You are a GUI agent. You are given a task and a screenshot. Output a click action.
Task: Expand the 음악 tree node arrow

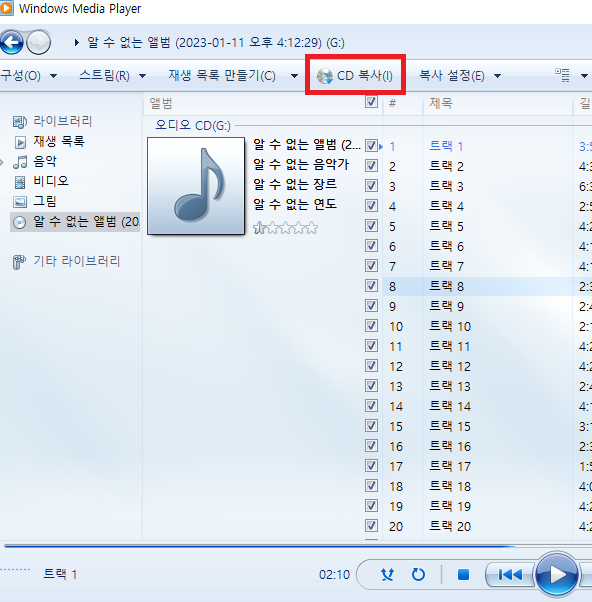click(2, 163)
